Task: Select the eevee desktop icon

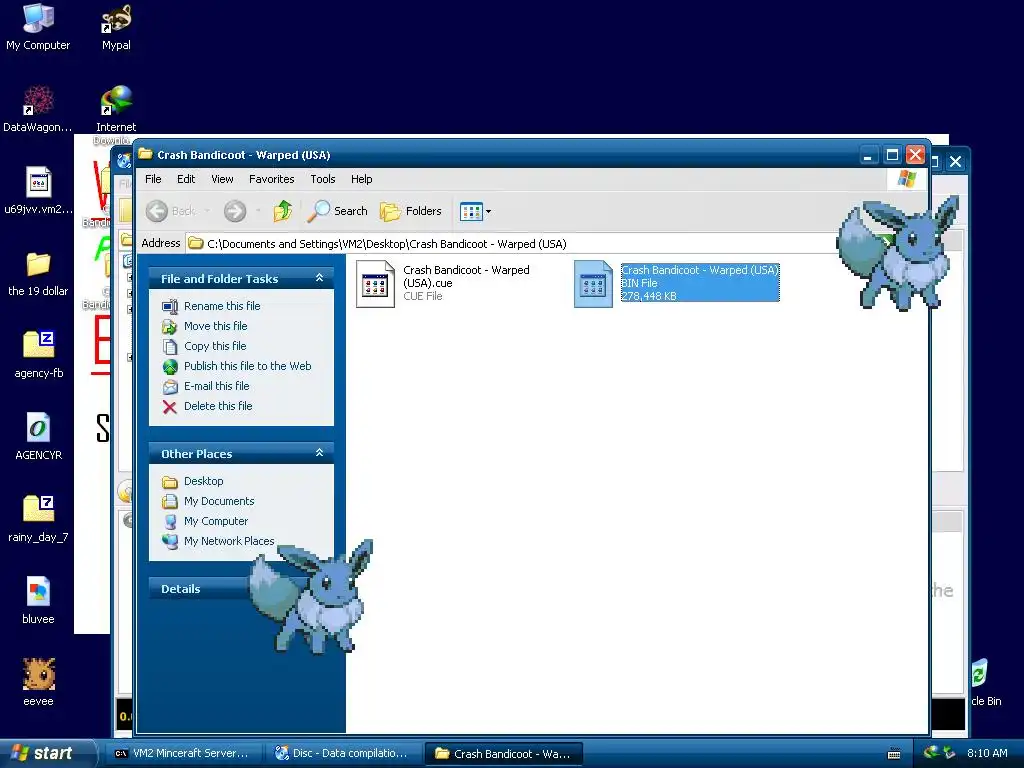Action: pyautogui.click(x=39, y=682)
